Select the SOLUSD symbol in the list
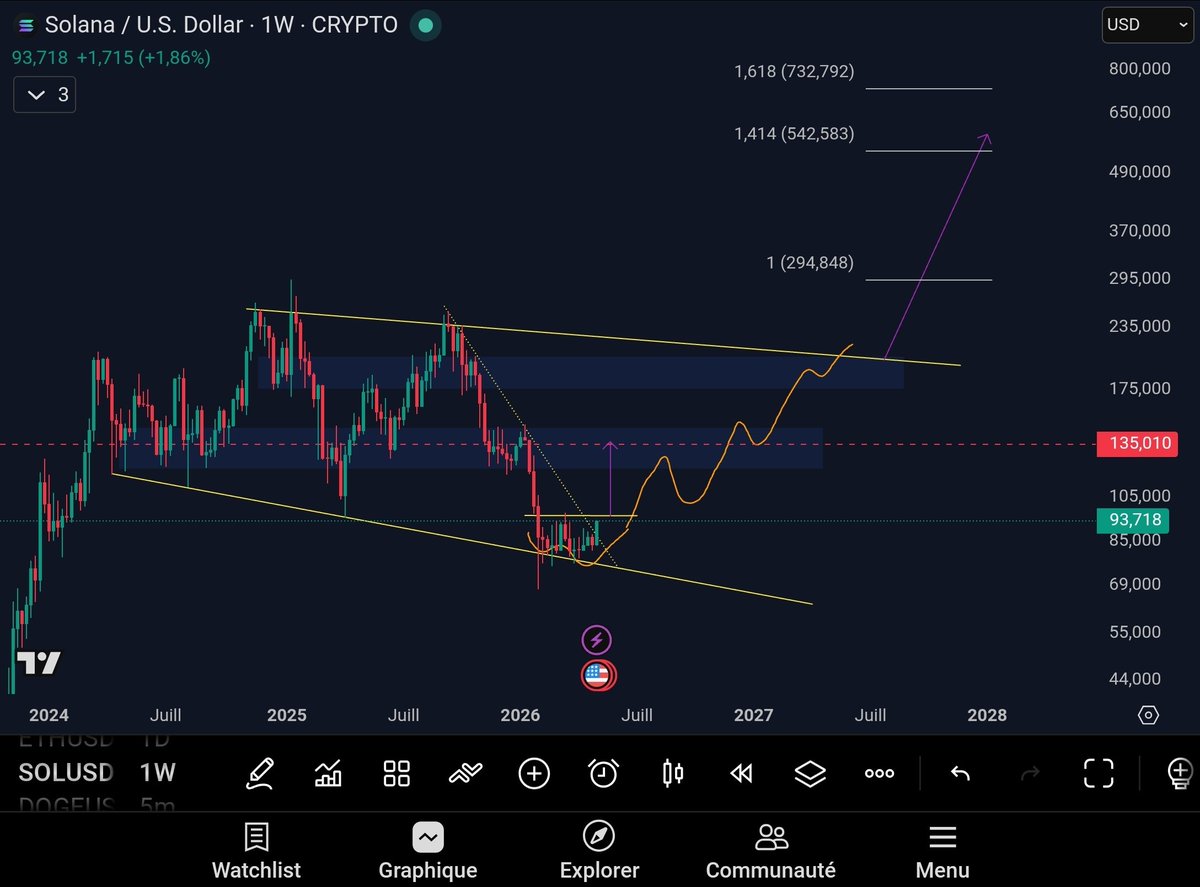The image size is (1200, 887). 65,772
